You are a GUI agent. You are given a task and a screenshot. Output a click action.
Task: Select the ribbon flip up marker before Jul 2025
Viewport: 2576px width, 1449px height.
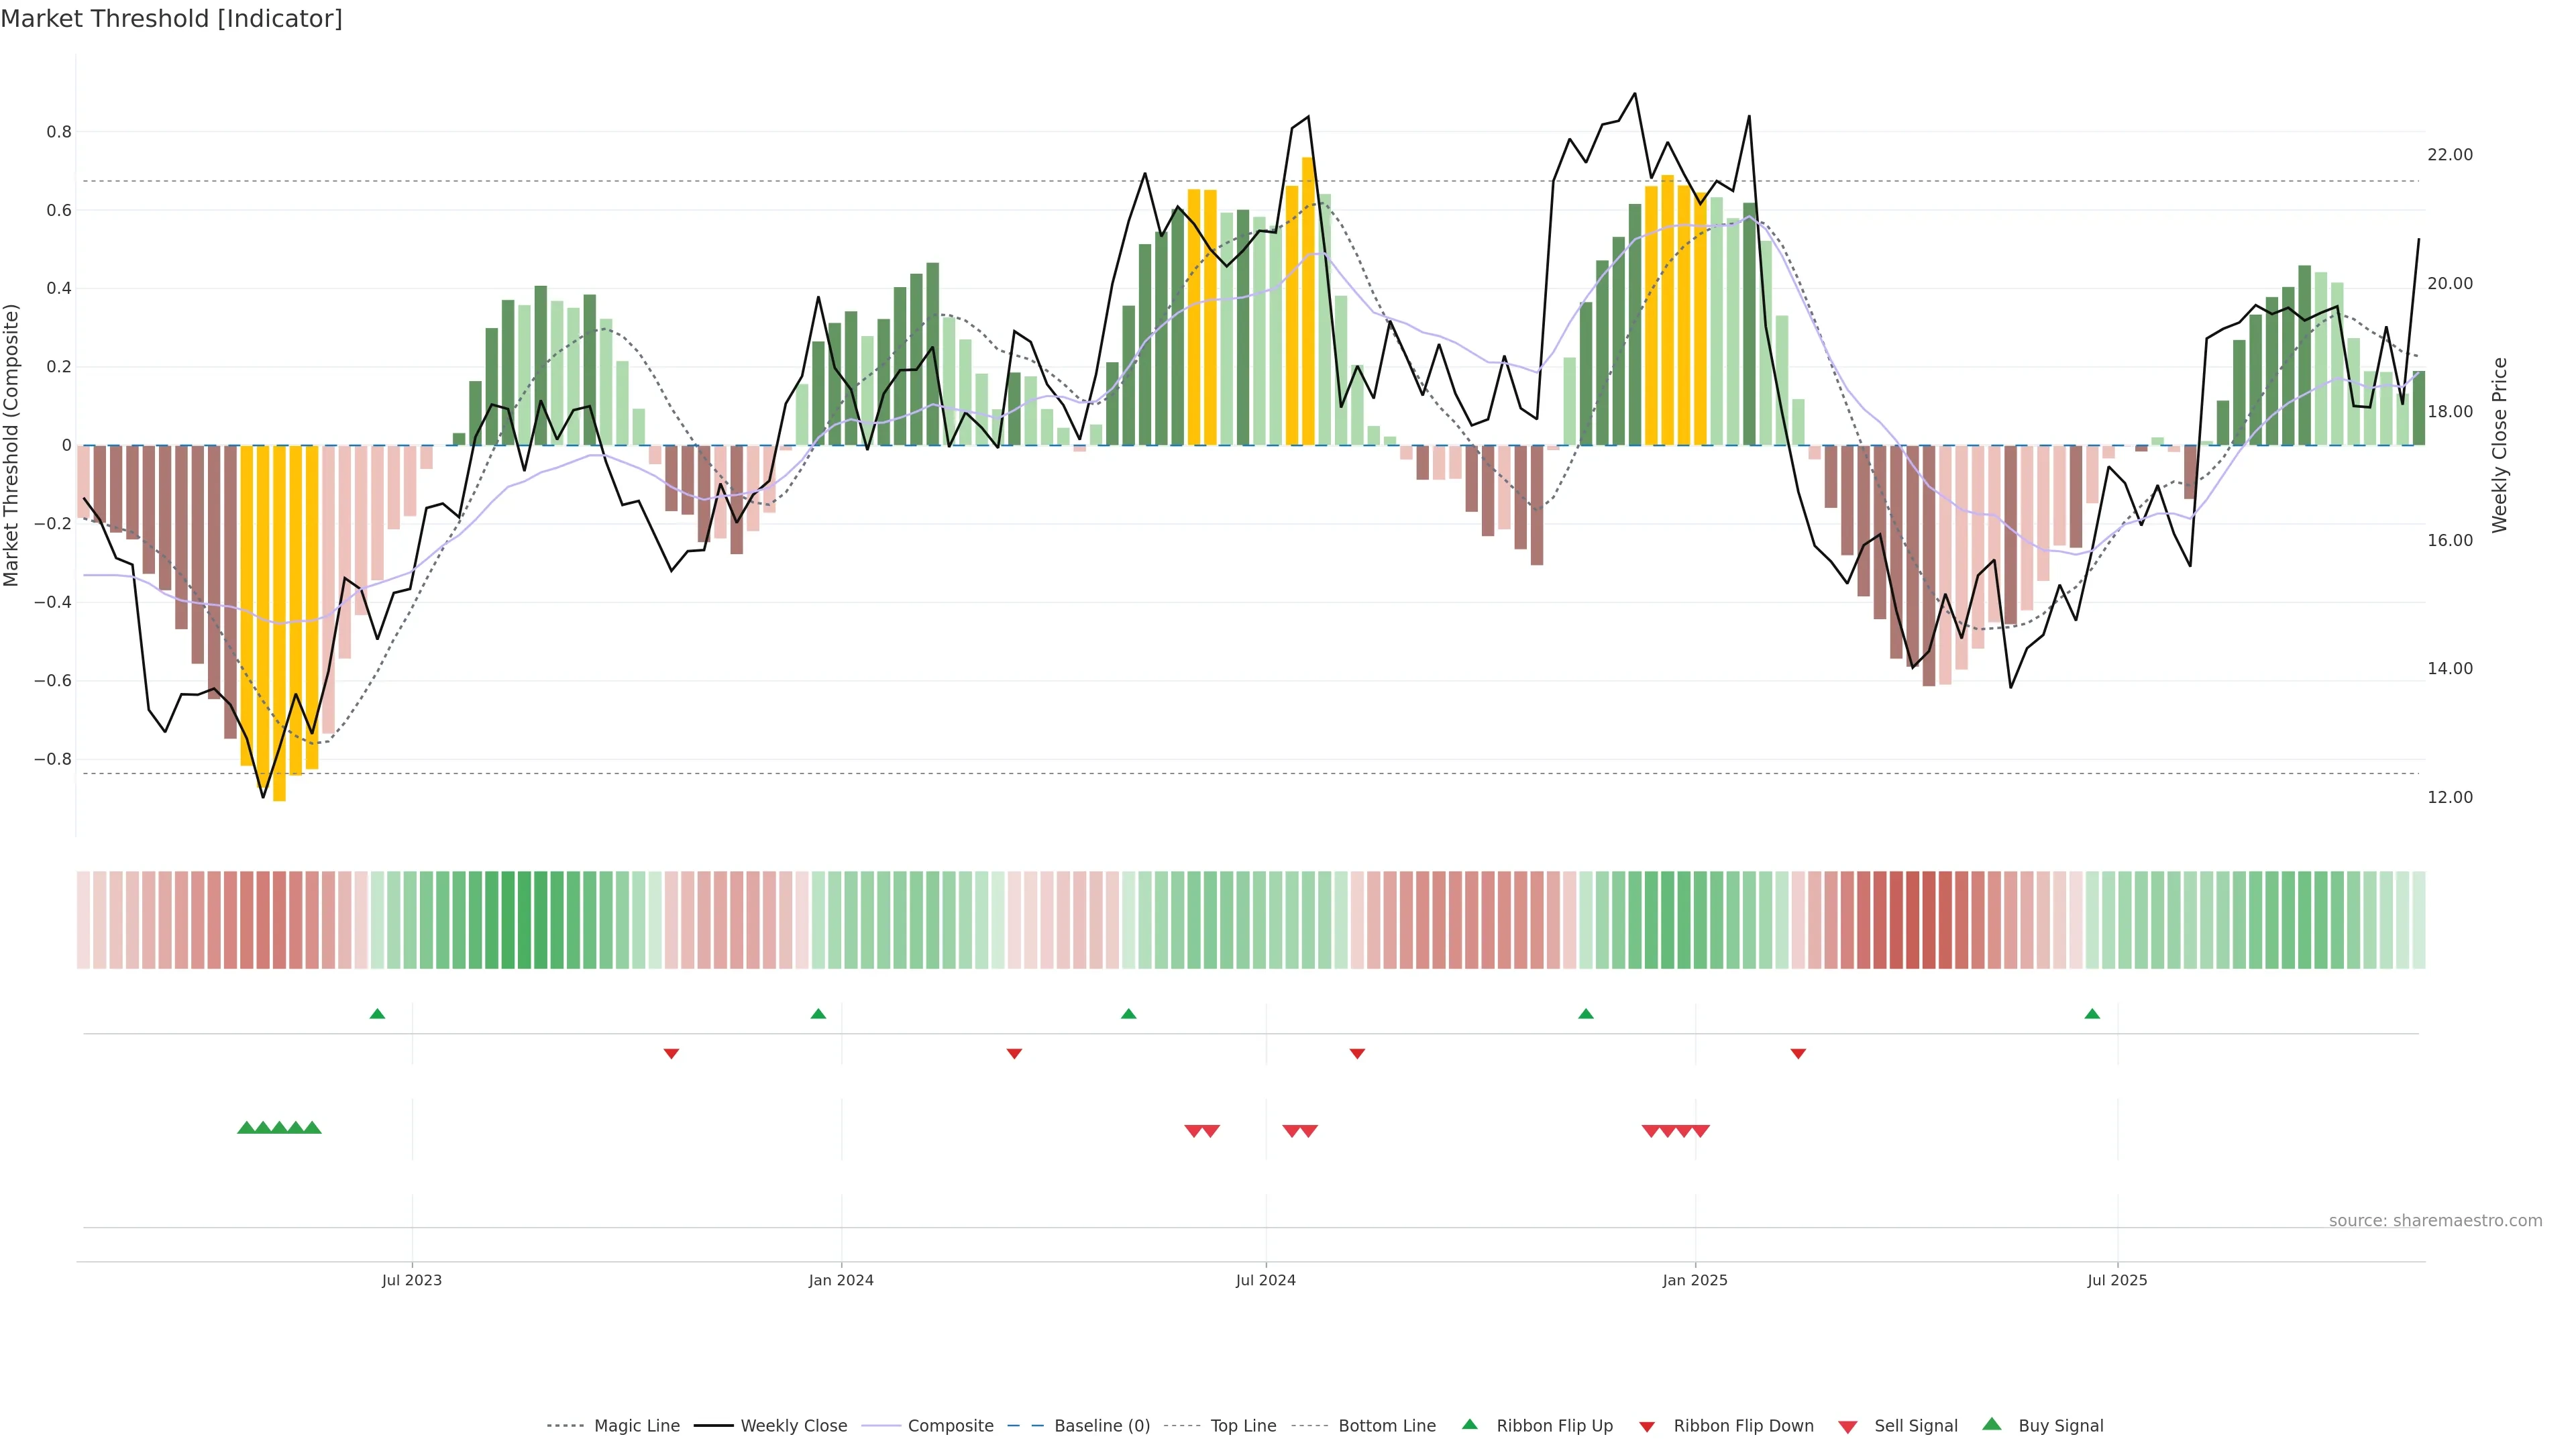coord(2092,1014)
